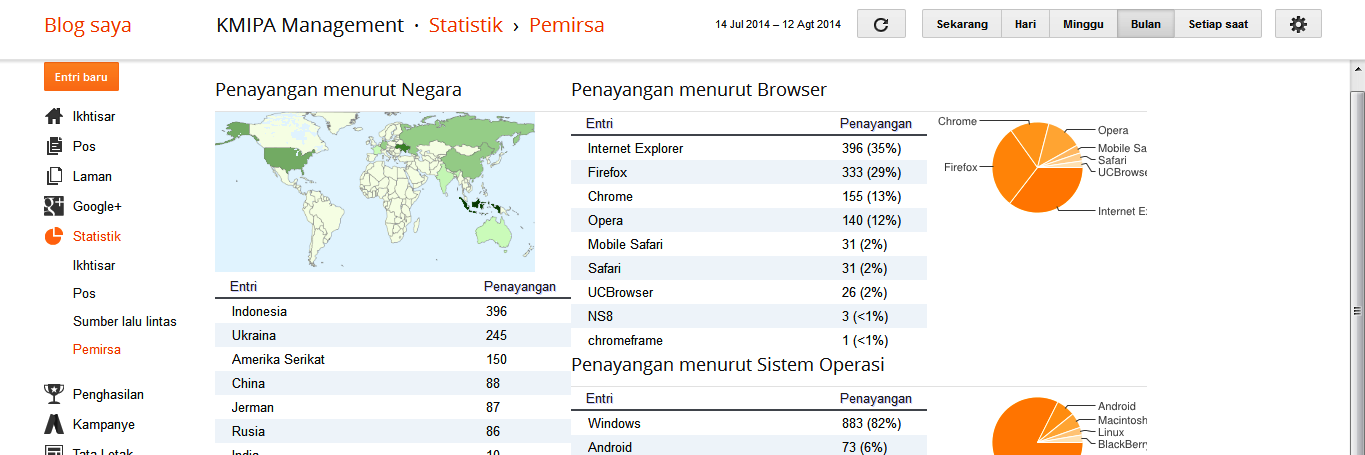The height and width of the screenshot is (455, 1365).
Task: Click the UCBrowser table row
Action: coord(749,292)
